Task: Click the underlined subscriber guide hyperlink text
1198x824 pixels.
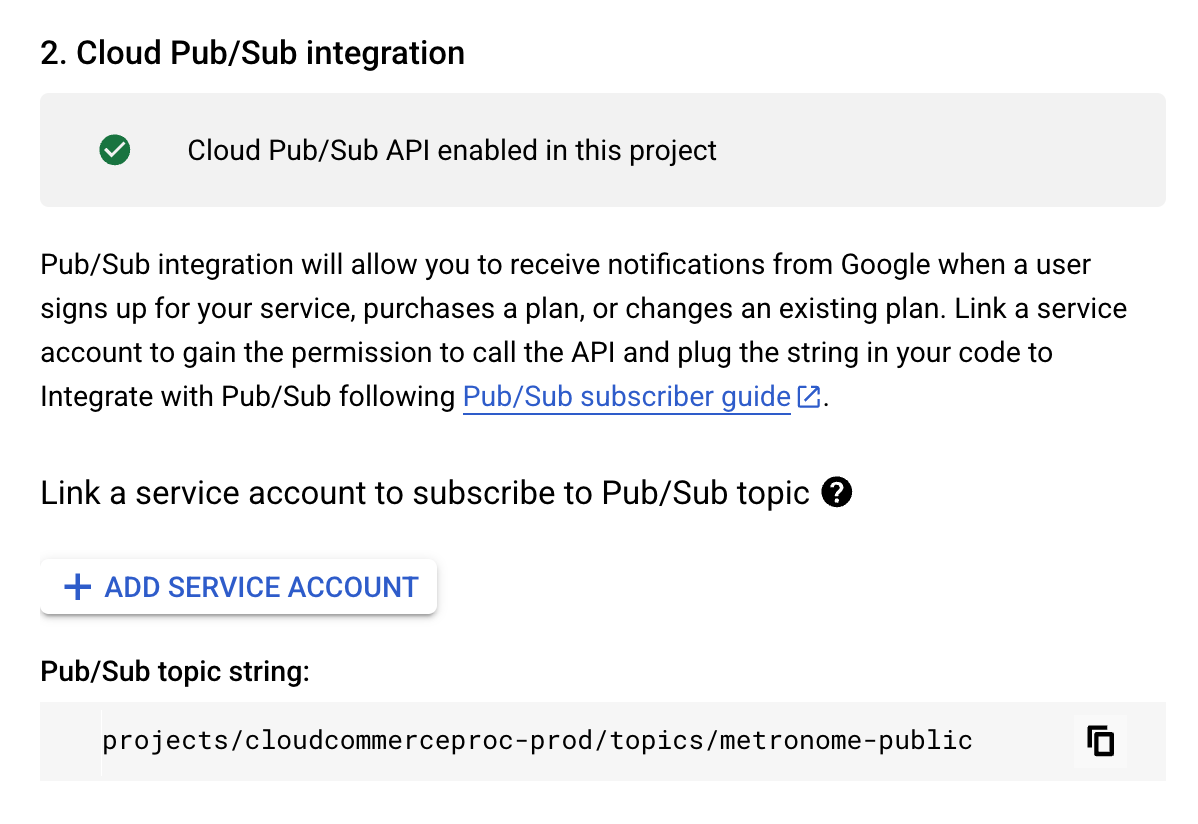Action: (626, 396)
